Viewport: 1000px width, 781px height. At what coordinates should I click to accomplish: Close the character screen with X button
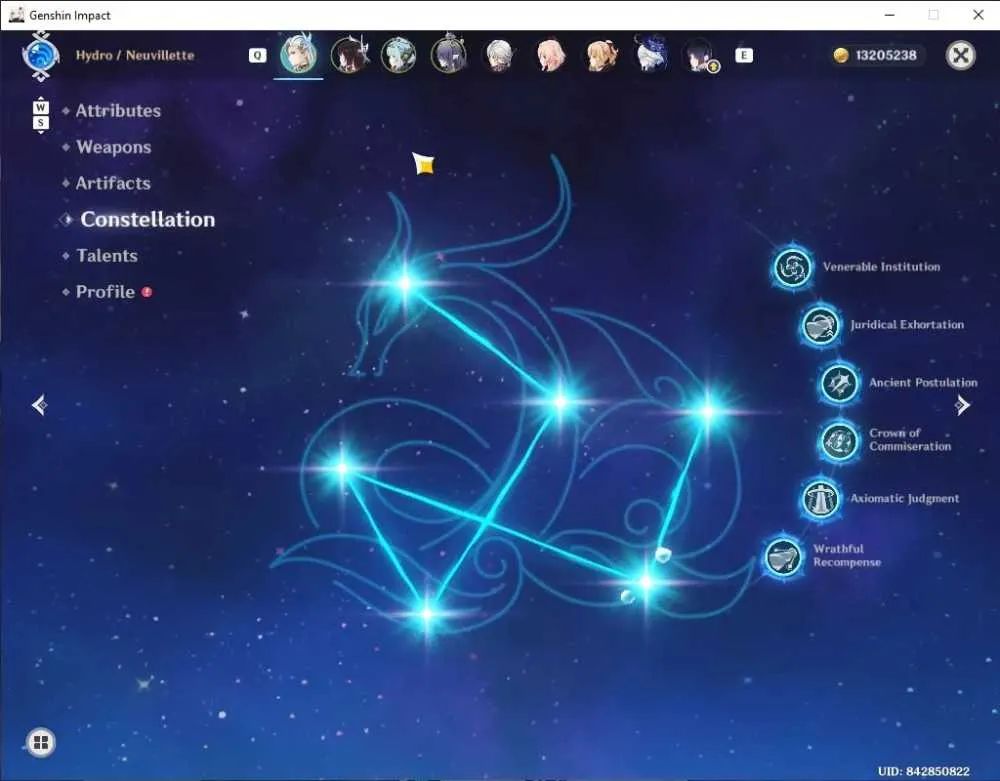click(x=960, y=55)
